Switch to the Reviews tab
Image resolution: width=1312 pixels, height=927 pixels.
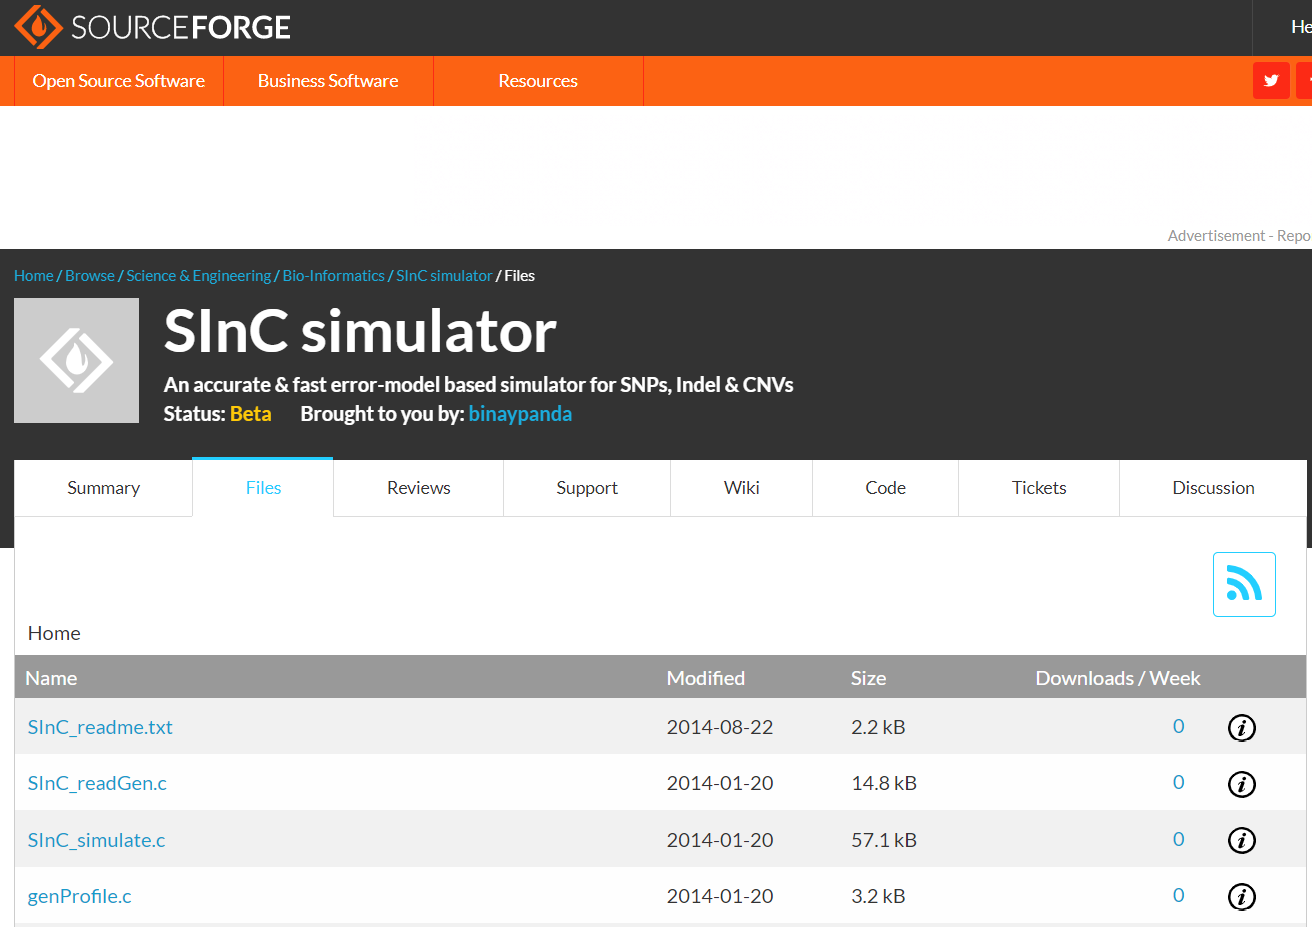pyautogui.click(x=419, y=488)
